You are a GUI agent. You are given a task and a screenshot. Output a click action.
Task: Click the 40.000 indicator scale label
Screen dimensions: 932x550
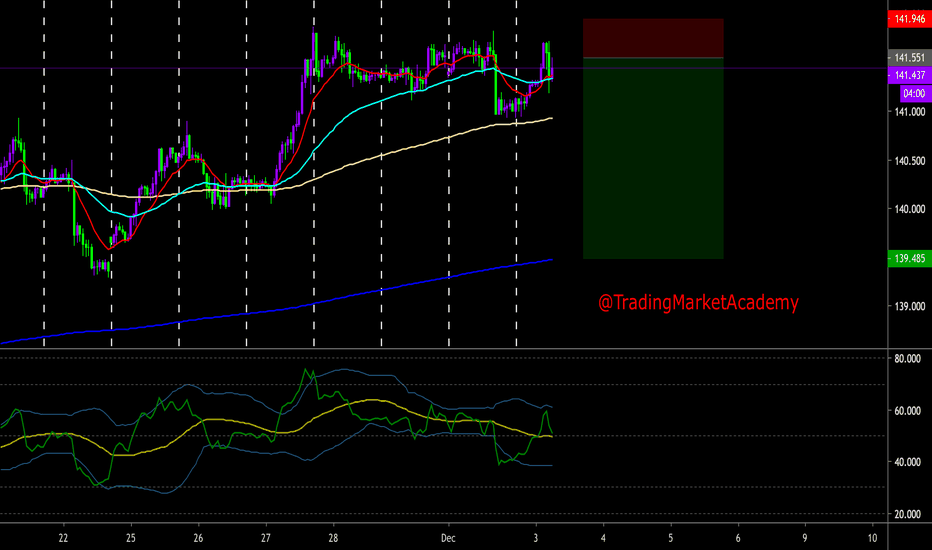pos(907,462)
